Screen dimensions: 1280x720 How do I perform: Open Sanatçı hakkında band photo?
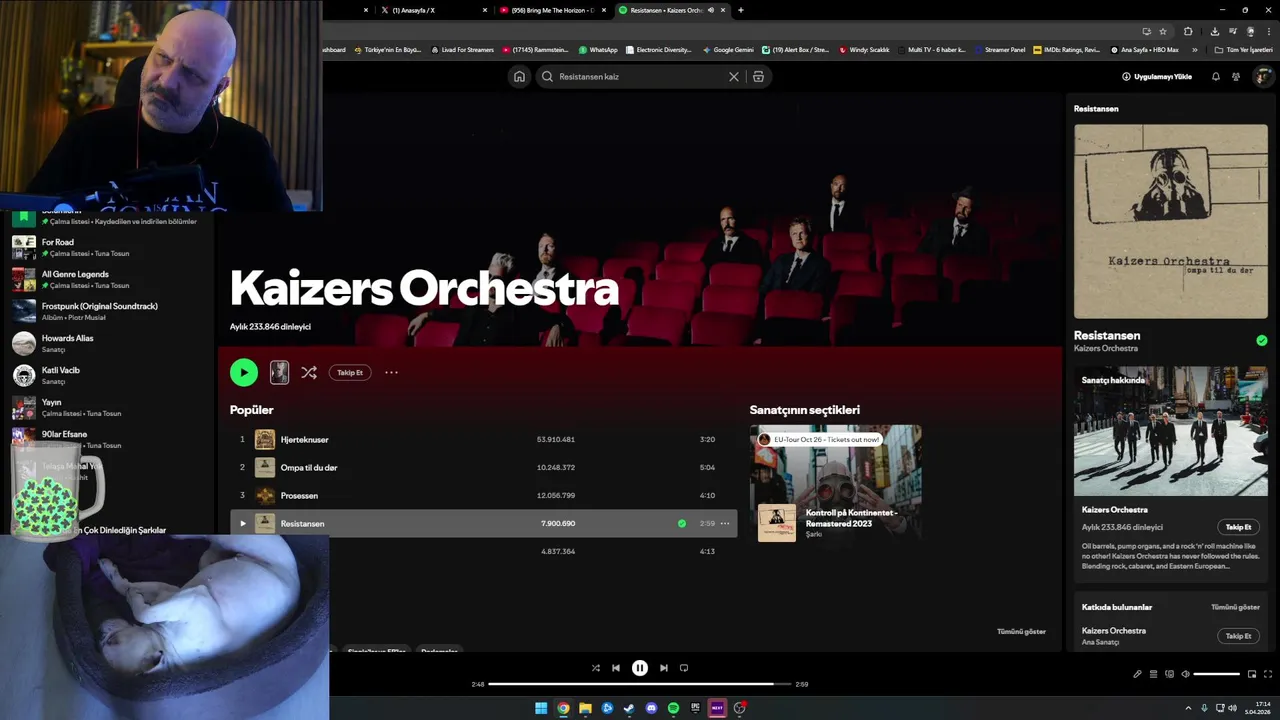tap(1171, 430)
